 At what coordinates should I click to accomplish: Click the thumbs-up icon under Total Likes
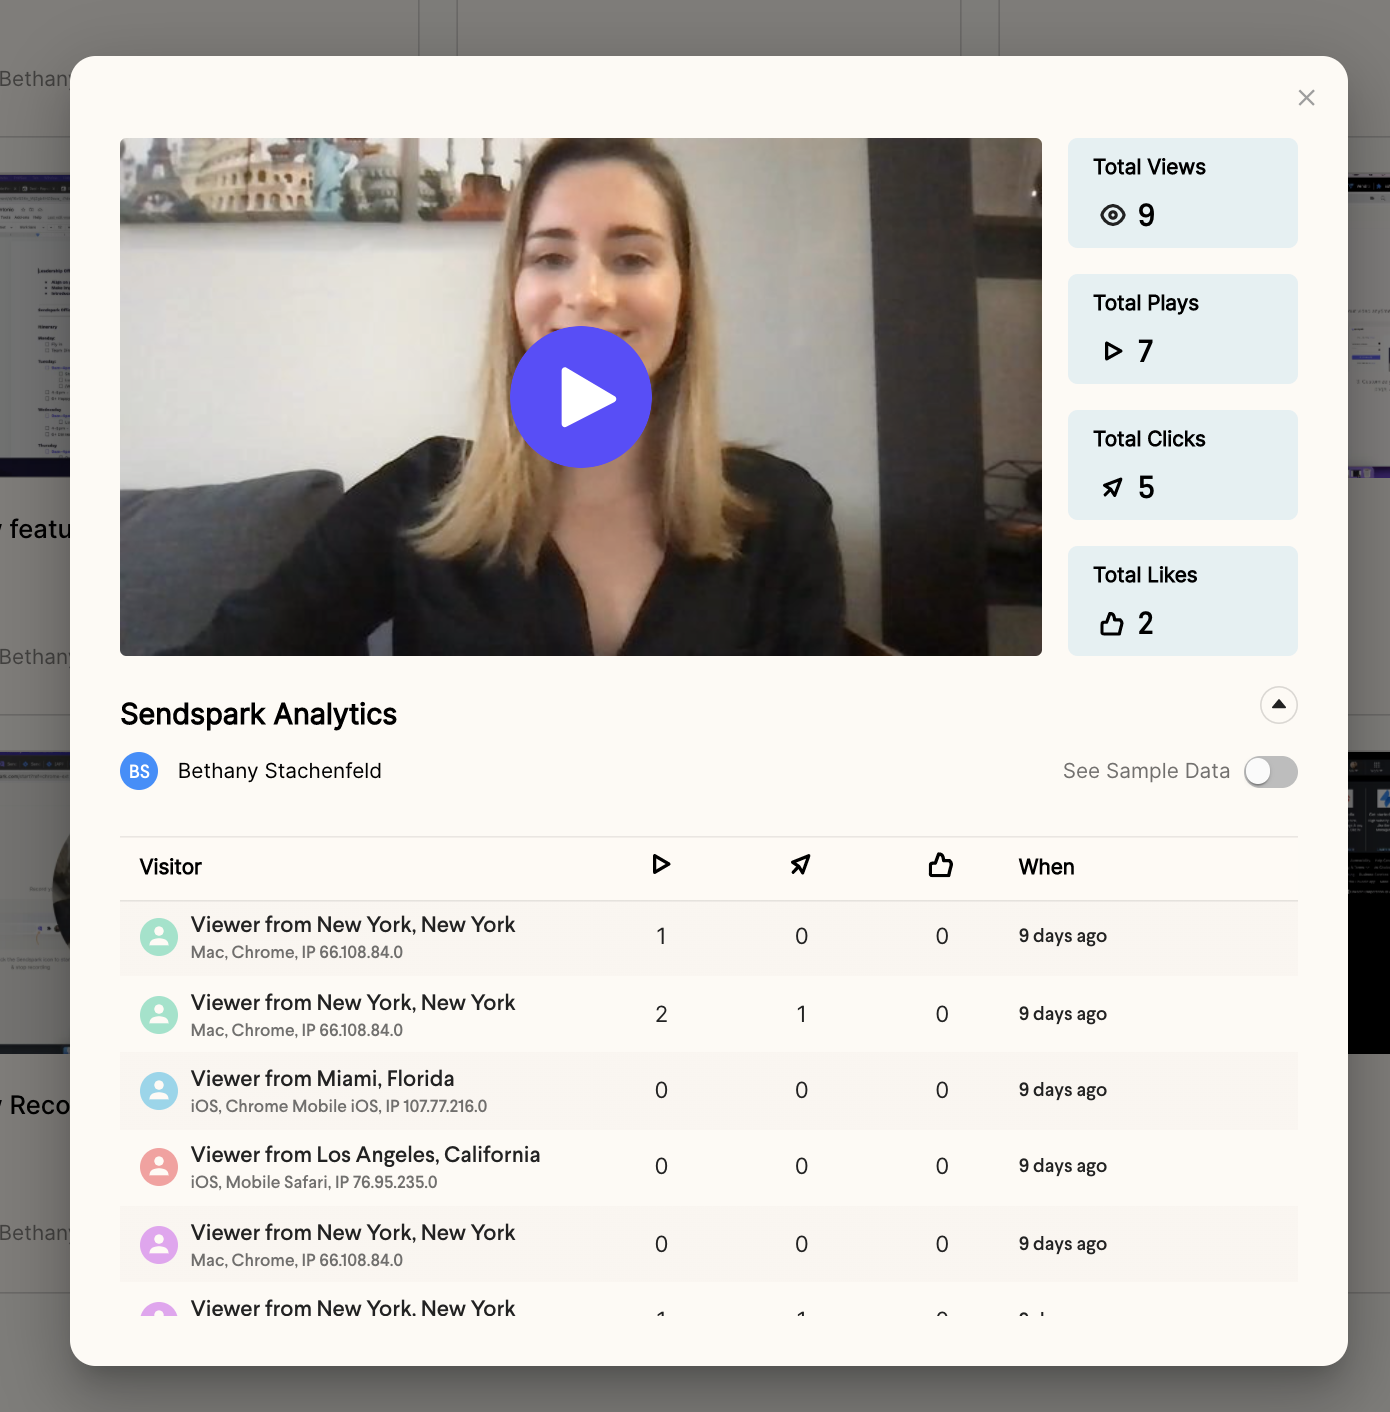pos(1112,624)
